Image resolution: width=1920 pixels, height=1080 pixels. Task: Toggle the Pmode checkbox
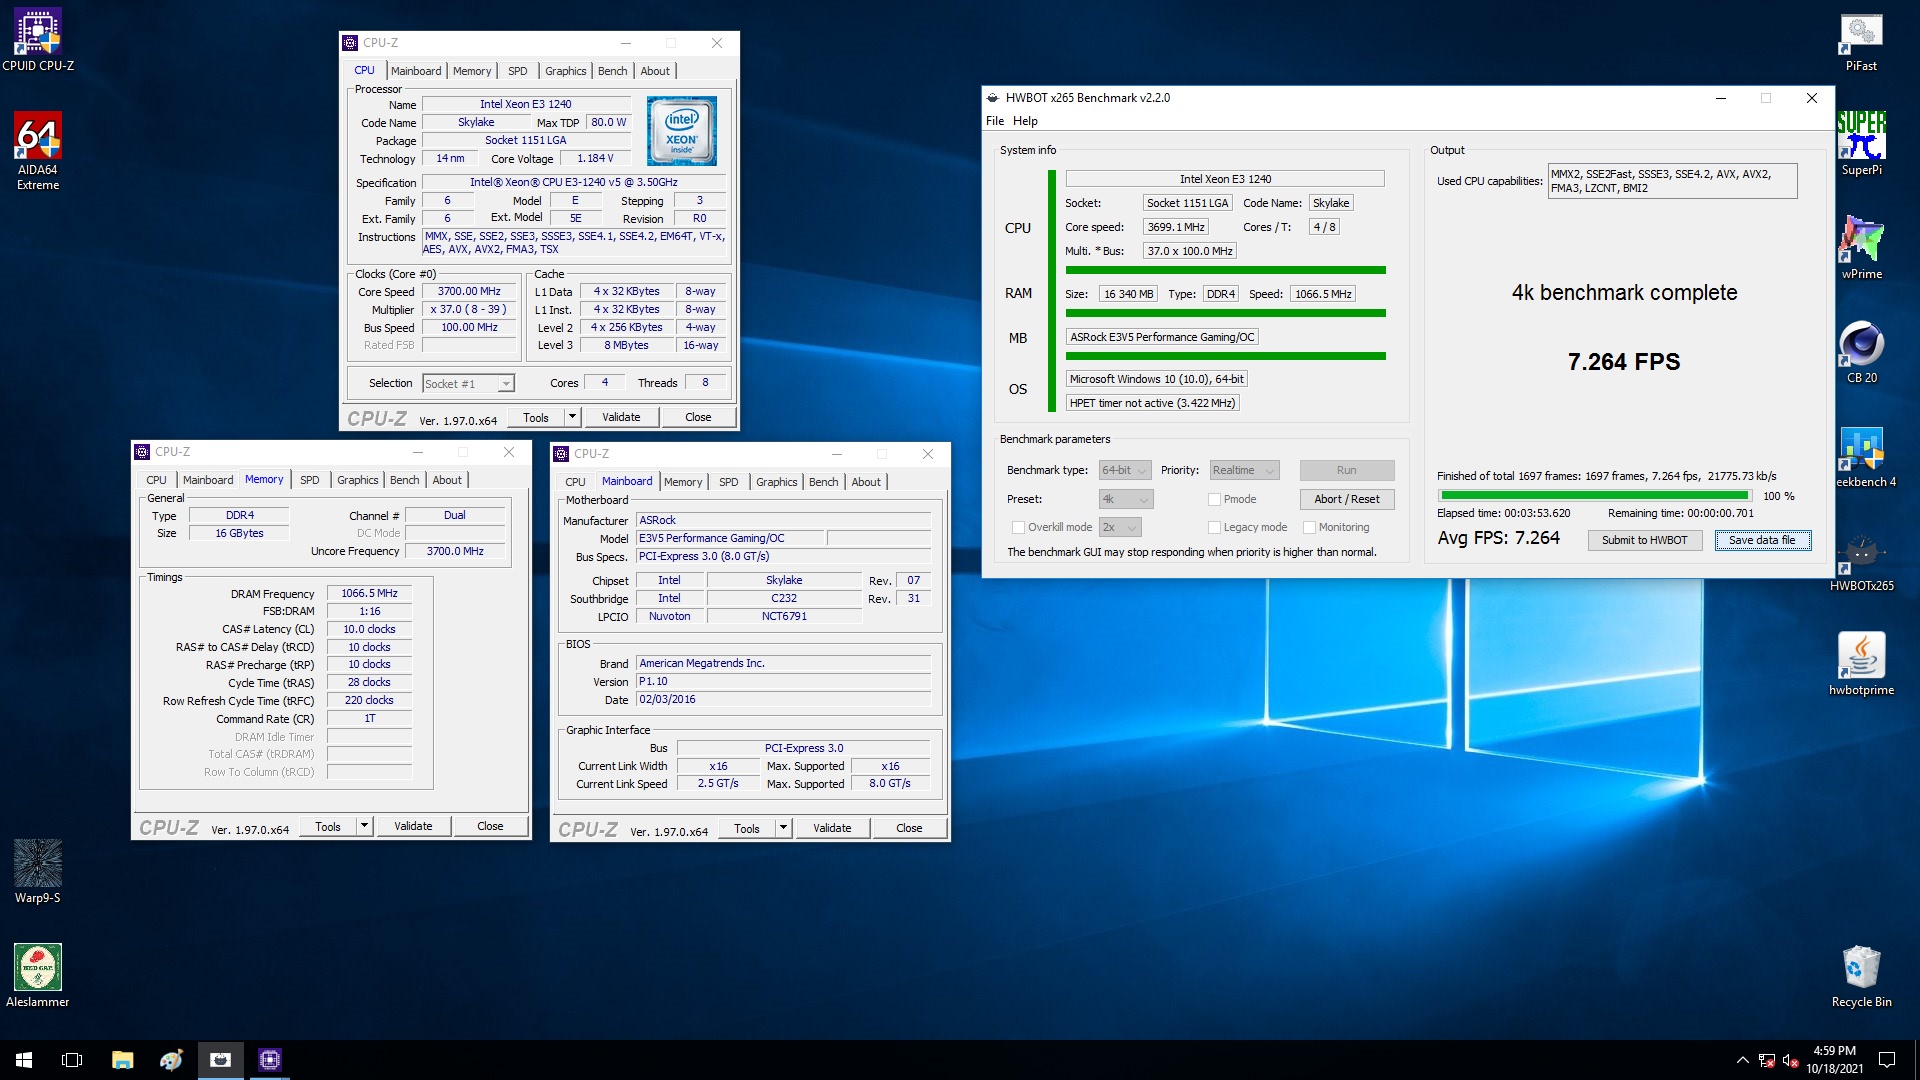pyautogui.click(x=1214, y=499)
